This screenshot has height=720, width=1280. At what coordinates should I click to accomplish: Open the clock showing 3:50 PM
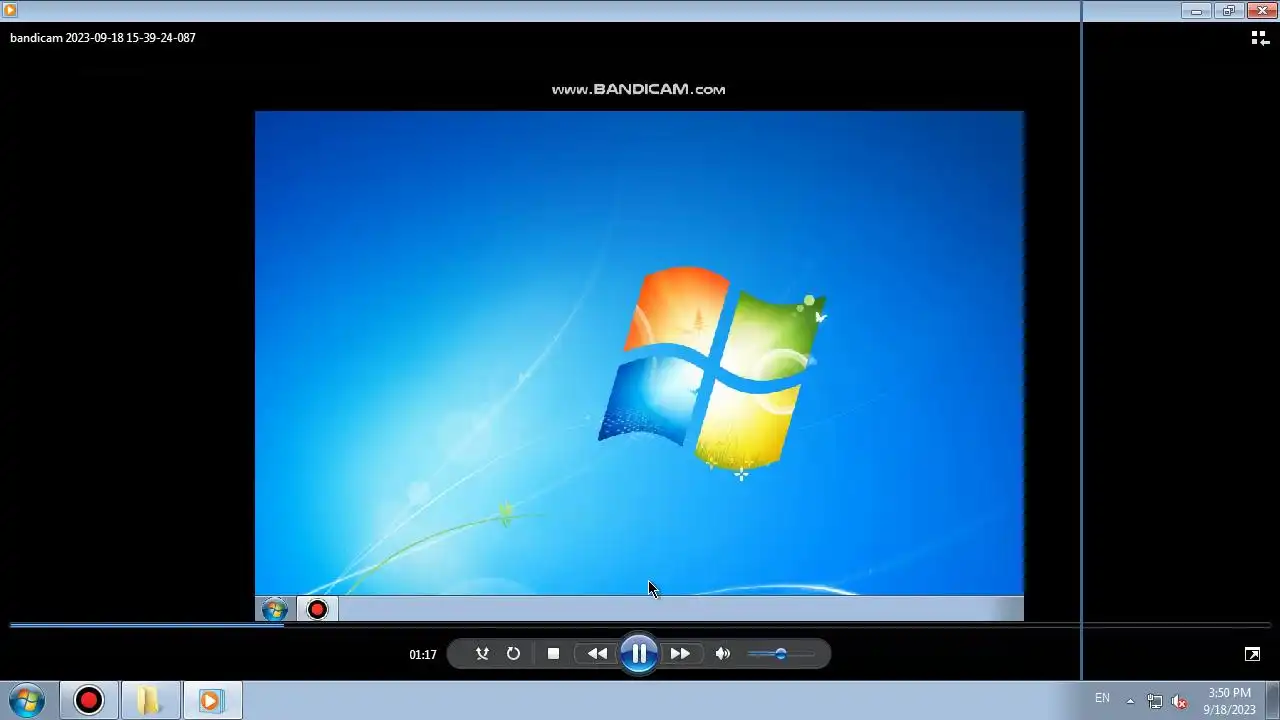tap(1229, 701)
